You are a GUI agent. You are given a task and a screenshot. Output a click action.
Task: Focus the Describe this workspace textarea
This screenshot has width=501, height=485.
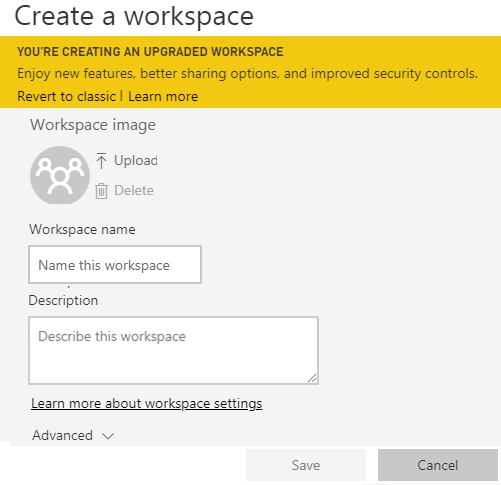[x=173, y=350]
